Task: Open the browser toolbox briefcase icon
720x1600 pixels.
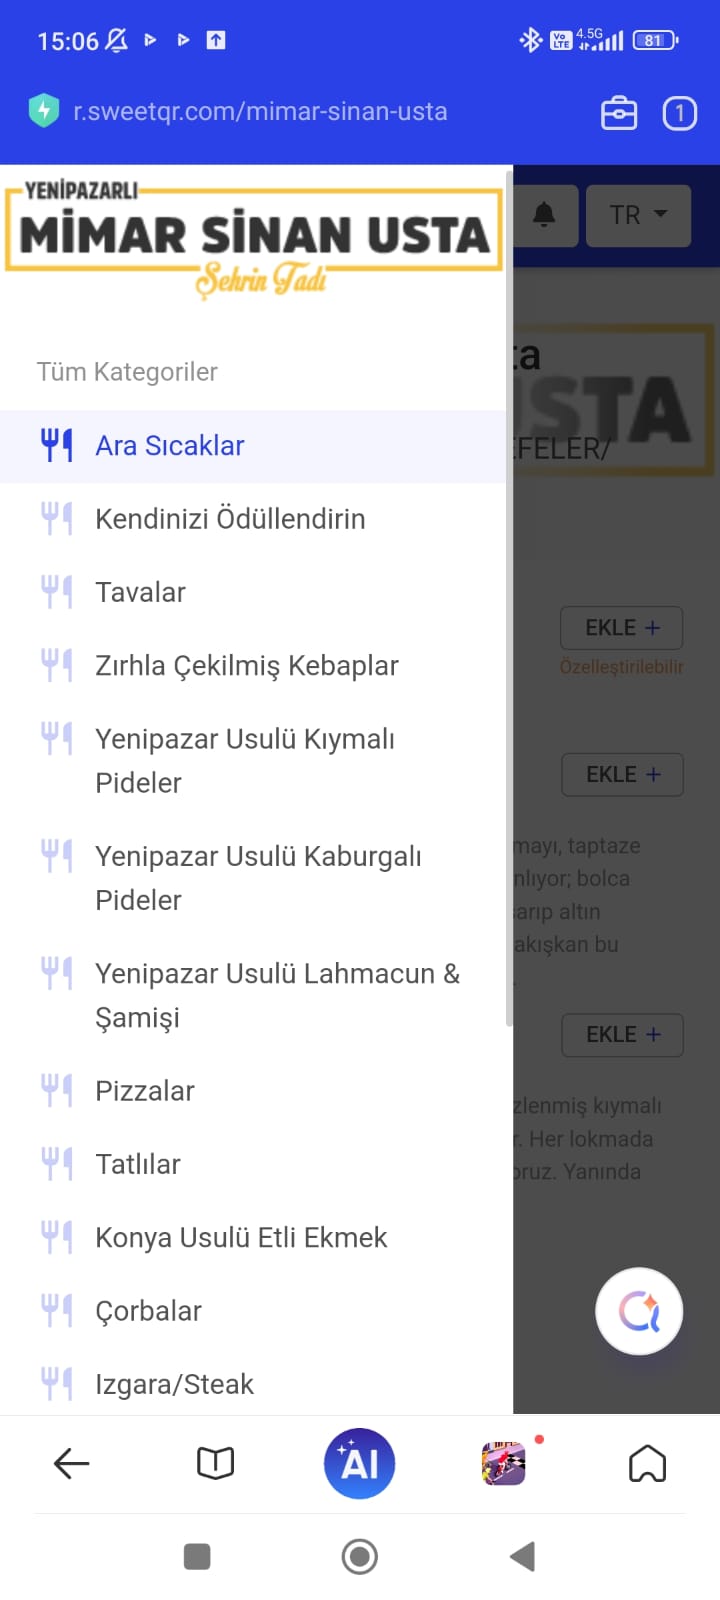Action: tap(618, 113)
